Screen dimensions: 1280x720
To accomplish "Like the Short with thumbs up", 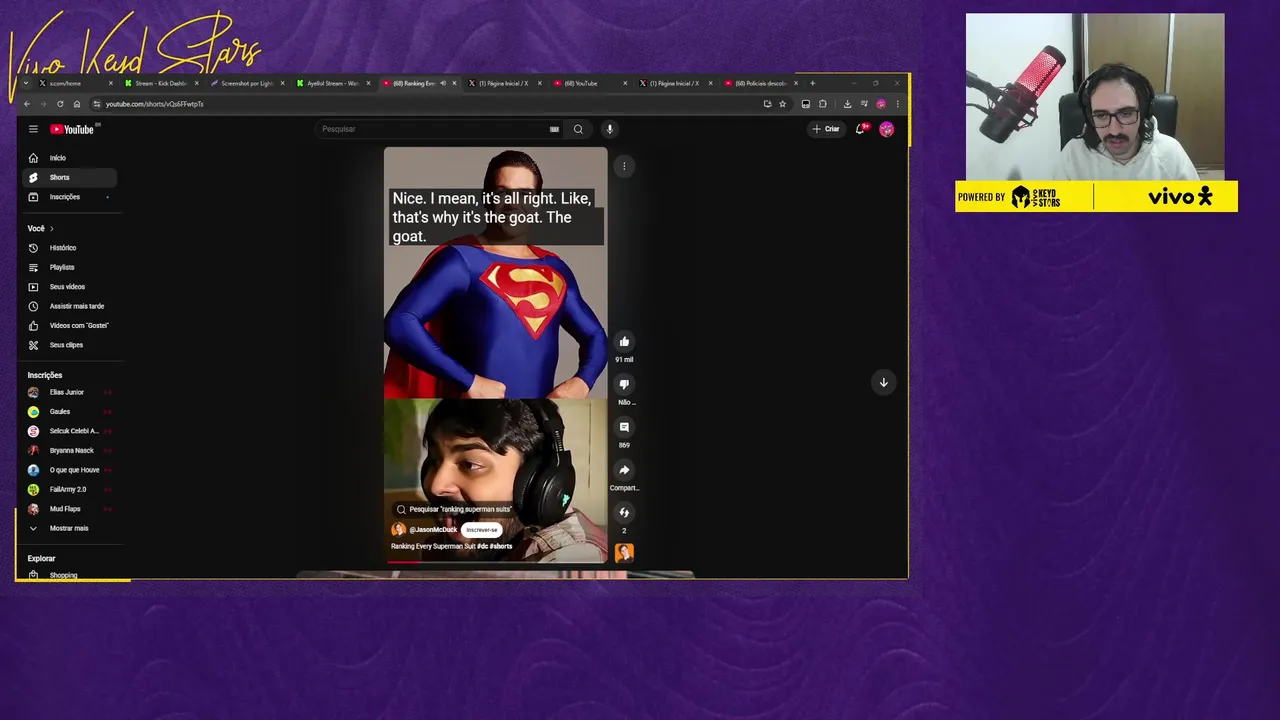I will click(624, 342).
